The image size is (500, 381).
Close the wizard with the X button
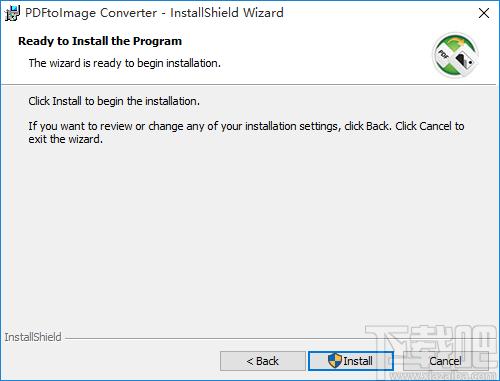(x=484, y=13)
